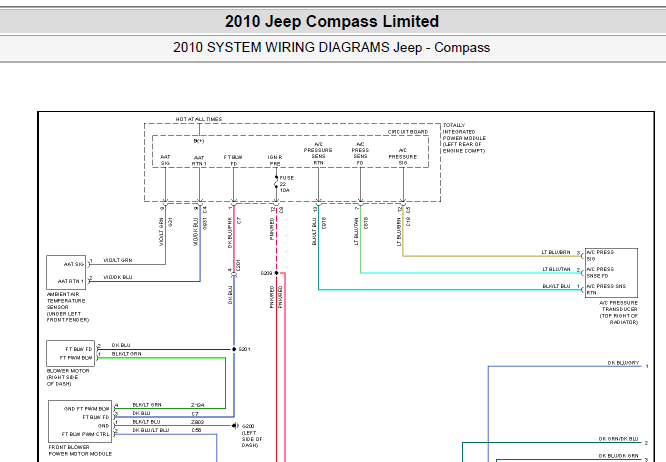666x462 pixels.
Task: Click the 'C201' connector label
Action: [x=238, y=265]
